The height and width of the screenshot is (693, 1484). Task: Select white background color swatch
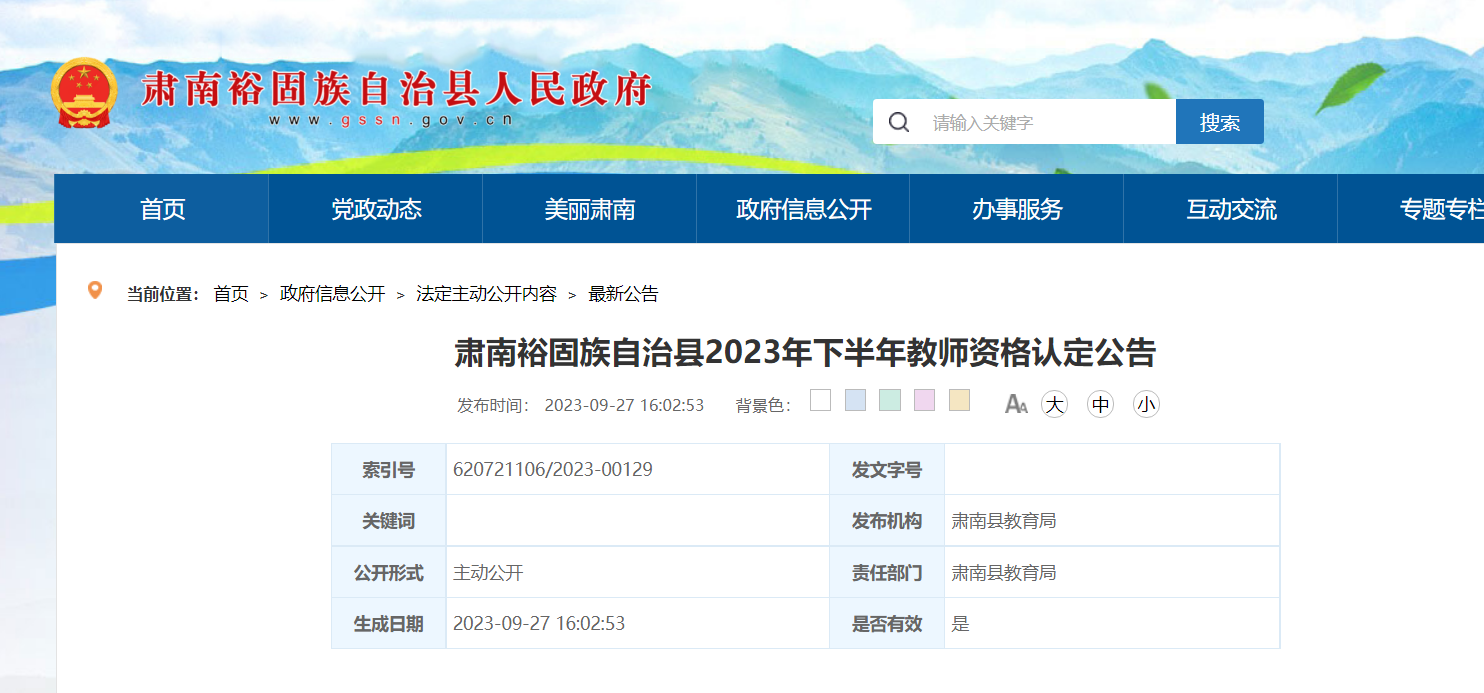coord(820,401)
